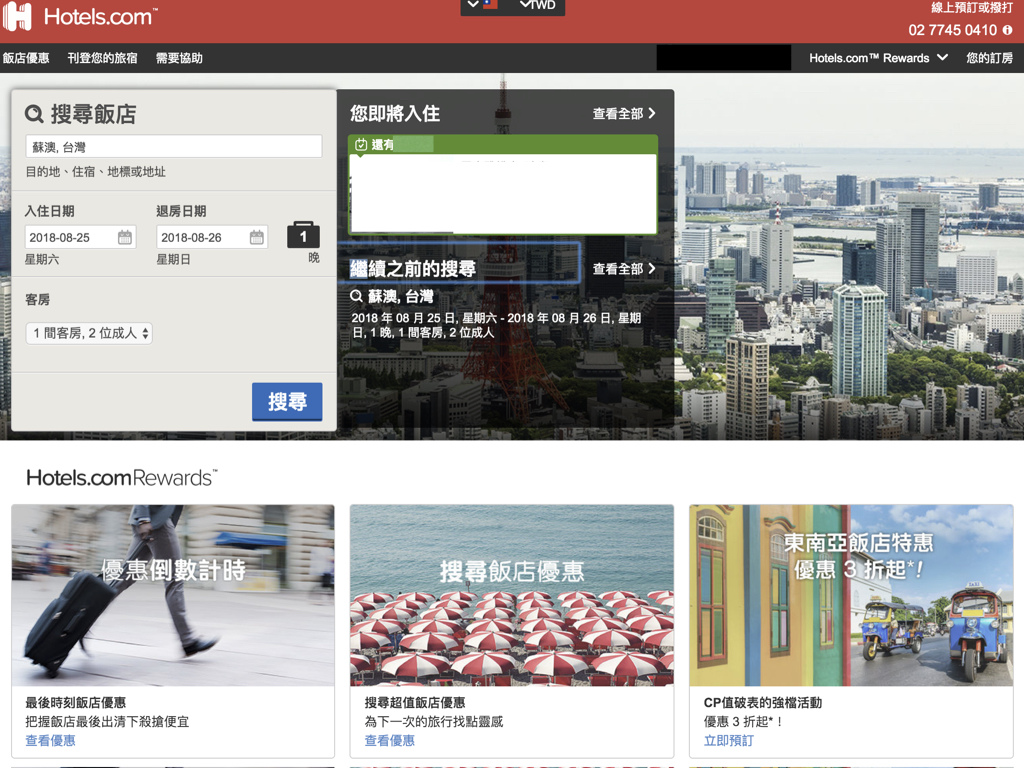Click the 繼續之前的搜尋 heading

click(413, 268)
